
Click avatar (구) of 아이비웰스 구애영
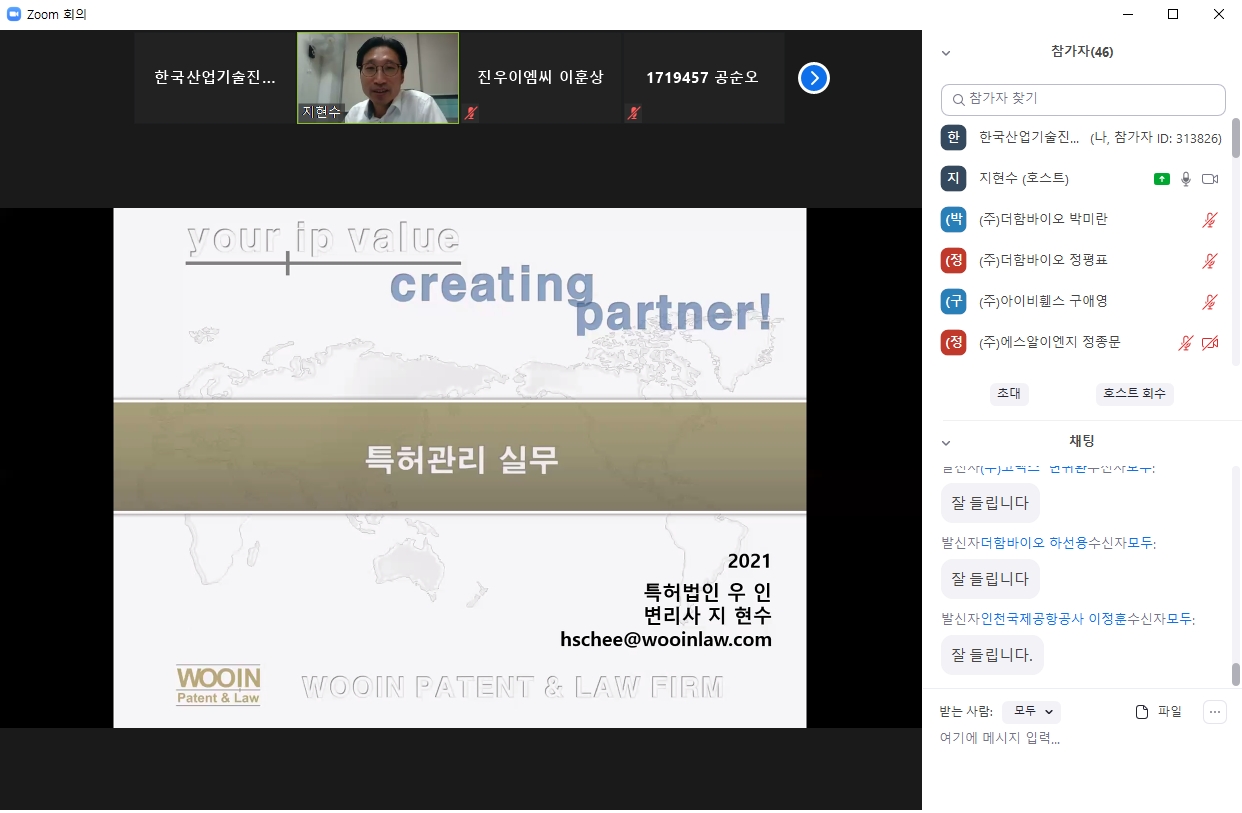click(953, 302)
